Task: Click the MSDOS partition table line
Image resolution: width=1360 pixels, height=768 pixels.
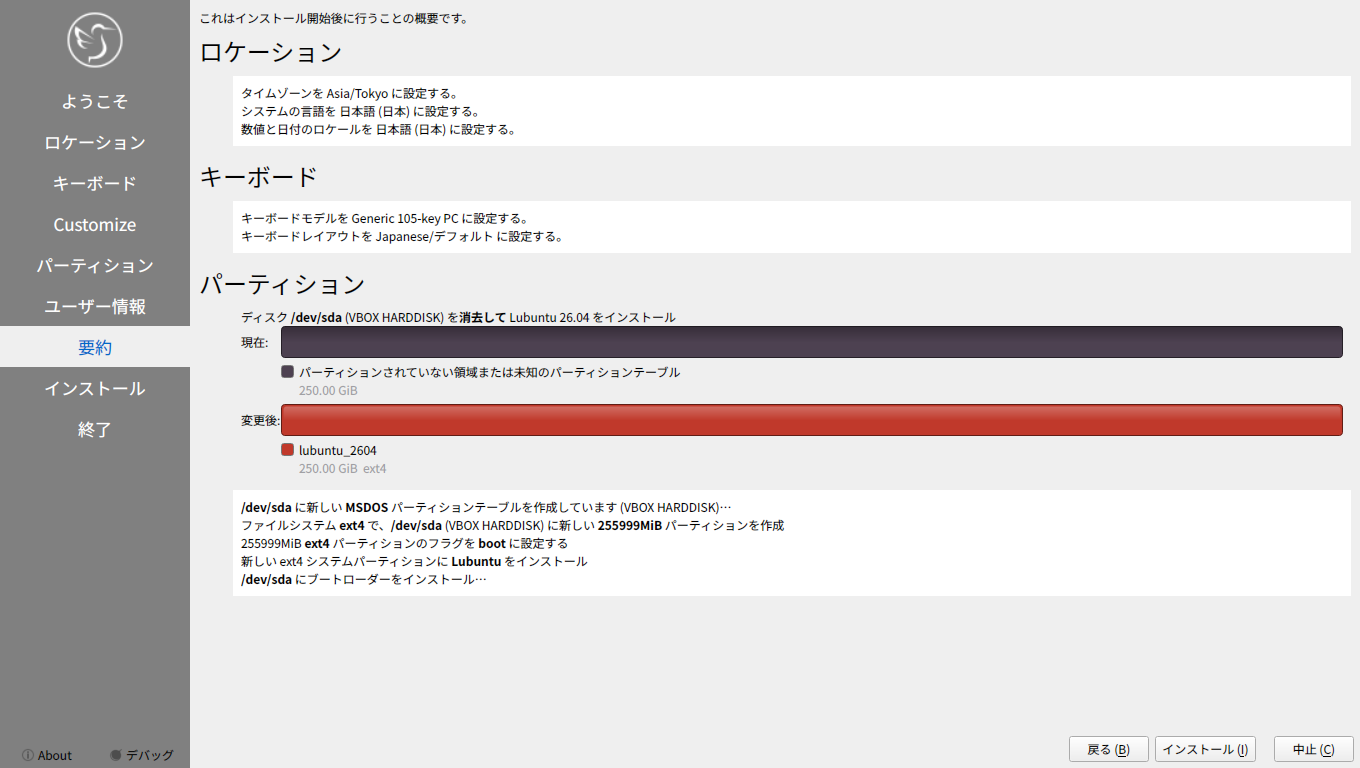Action: coord(486,506)
